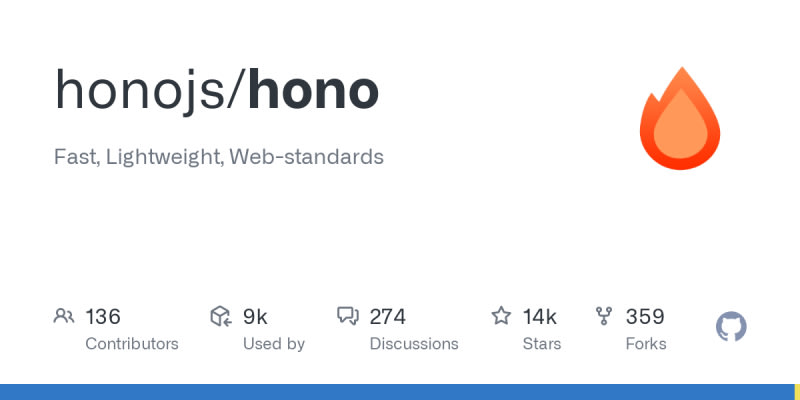Click the Discussions speech bubble icon

(x=348, y=317)
